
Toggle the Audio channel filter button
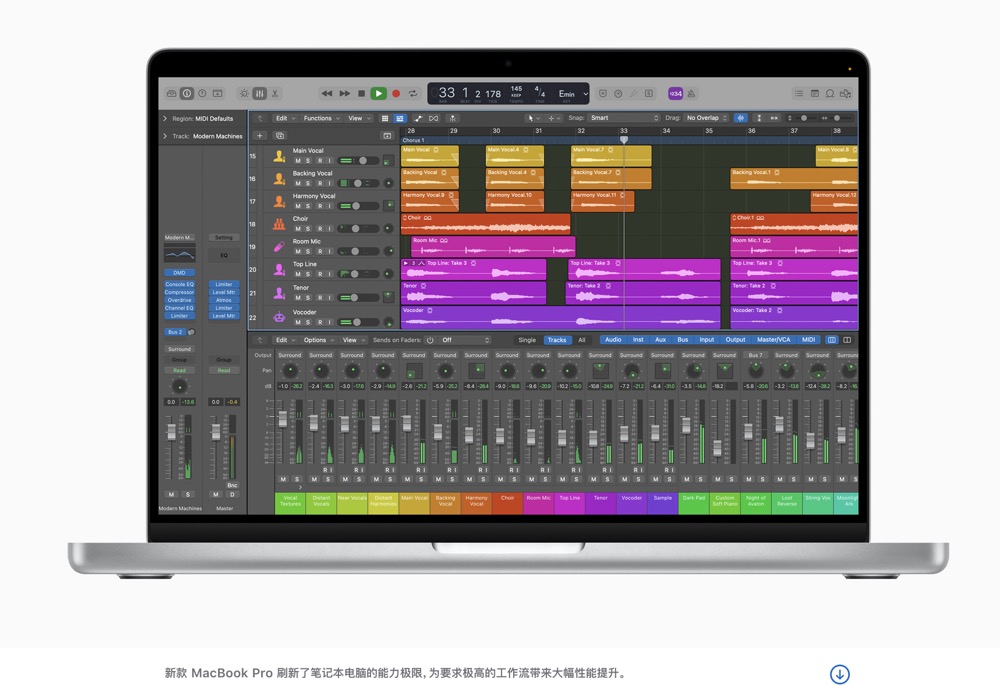[613, 340]
